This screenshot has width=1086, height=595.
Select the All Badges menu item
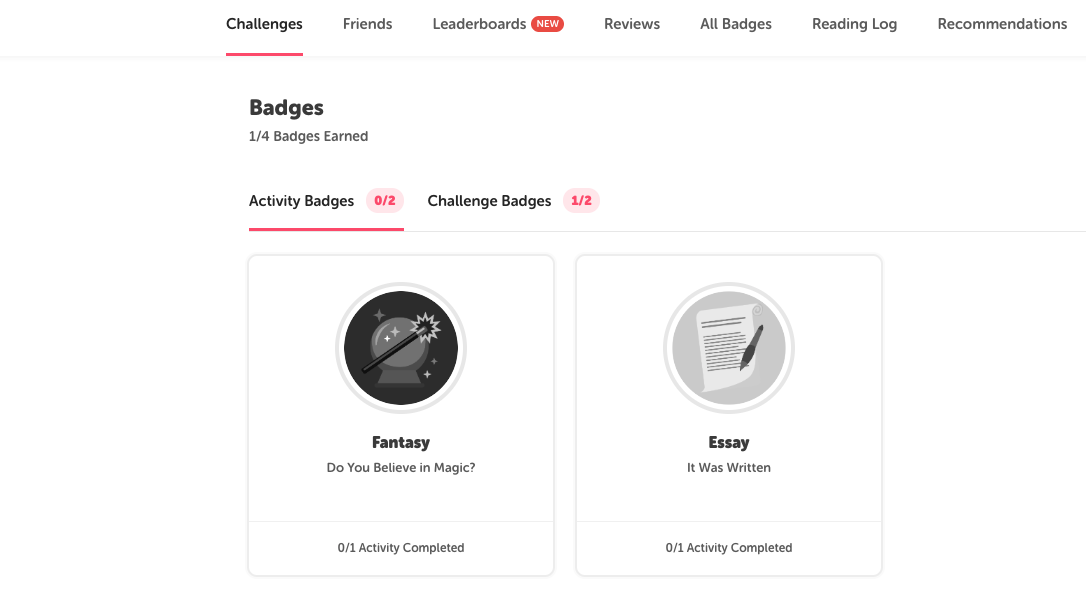click(x=736, y=23)
